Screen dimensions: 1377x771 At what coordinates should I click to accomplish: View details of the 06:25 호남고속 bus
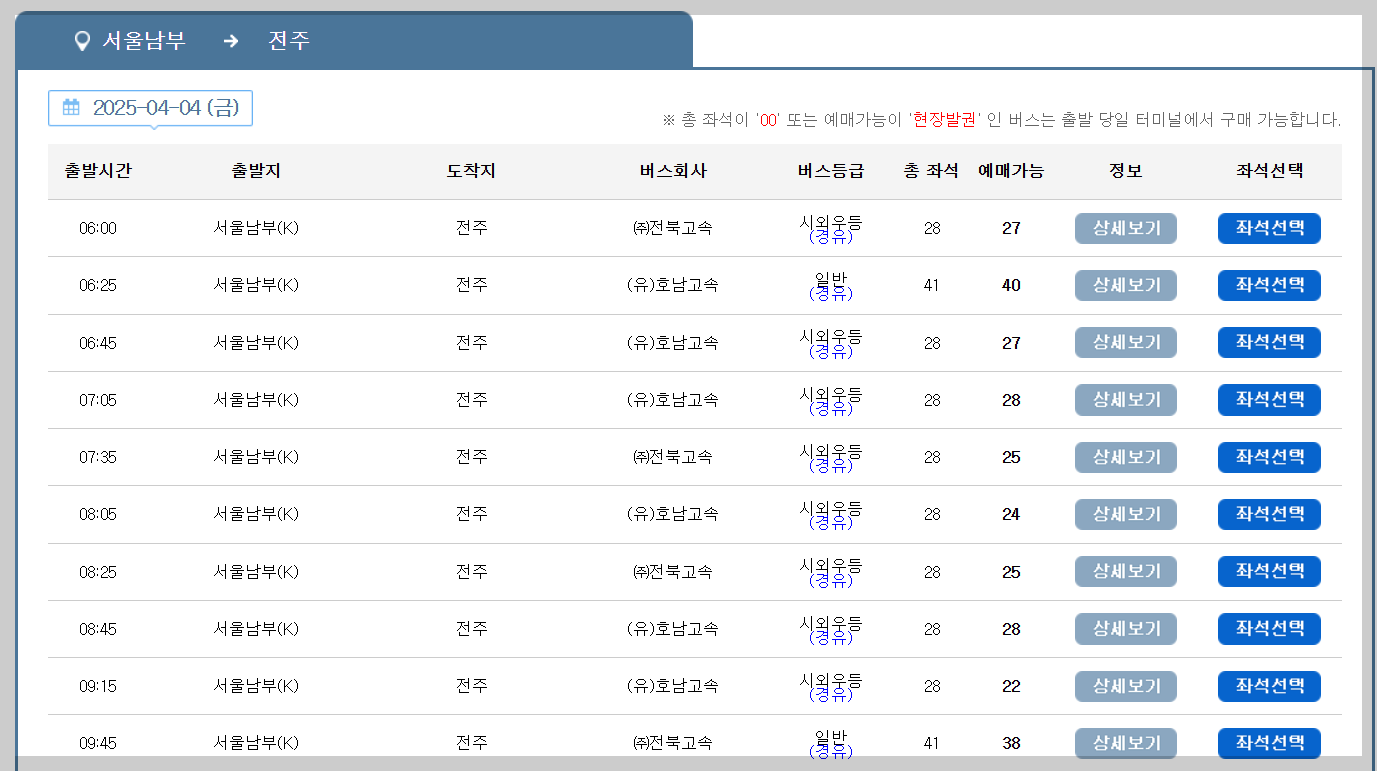pos(1125,285)
